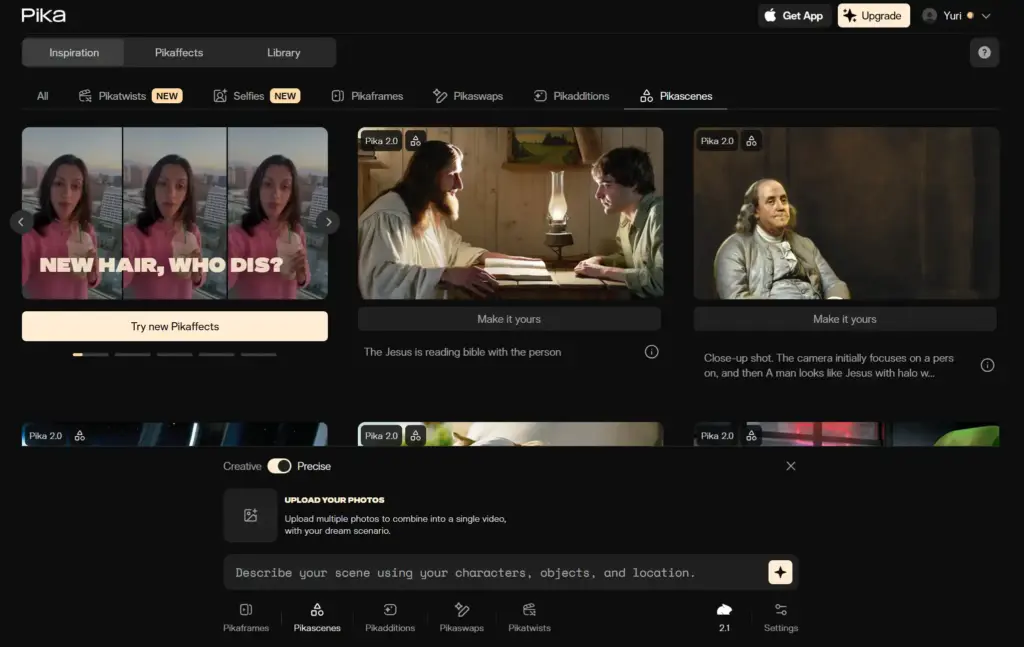Toggle the Creative/Precise switch
Viewport: 1024px width, 647px height.
click(x=280, y=466)
